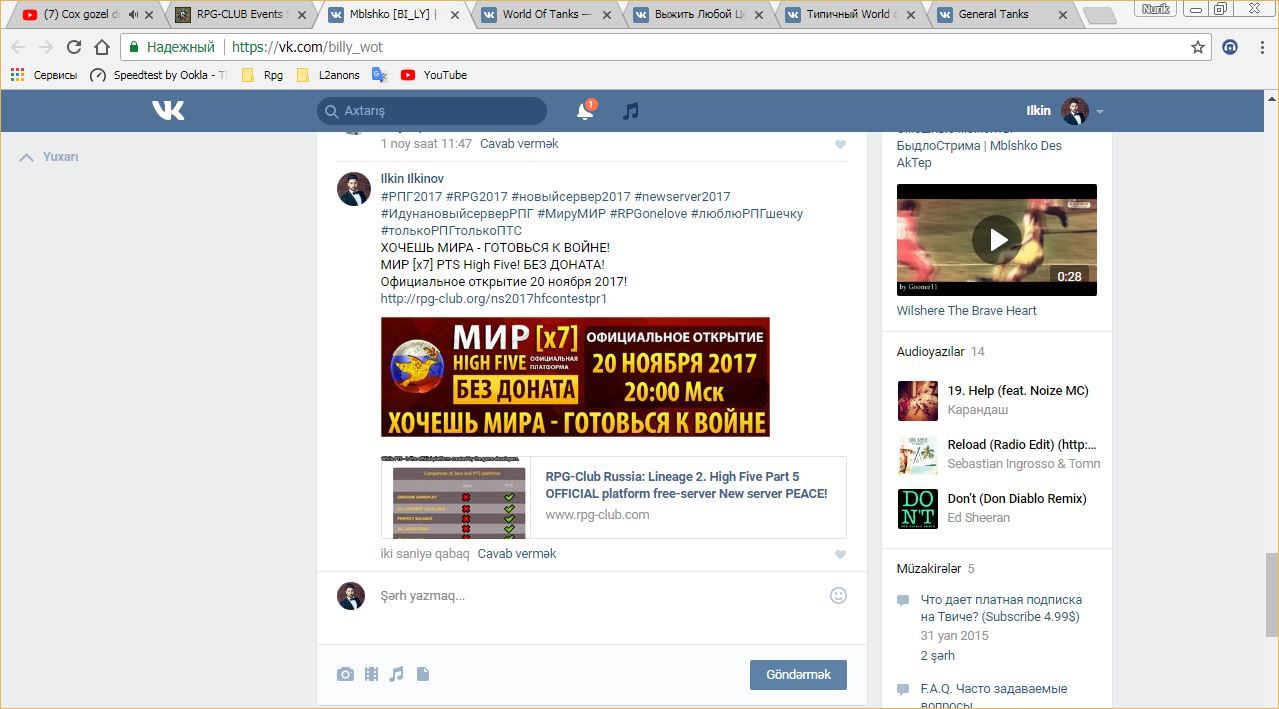
Task: Open the МИР x7 banner image
Action: pos(575,377)
